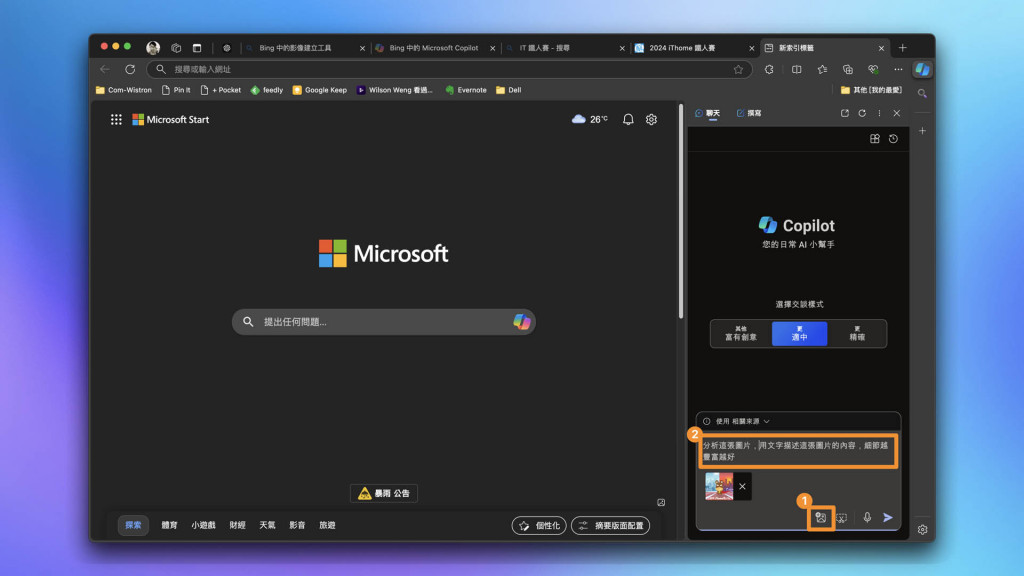Select 旅遊 feed category

(x=327, y=525)
